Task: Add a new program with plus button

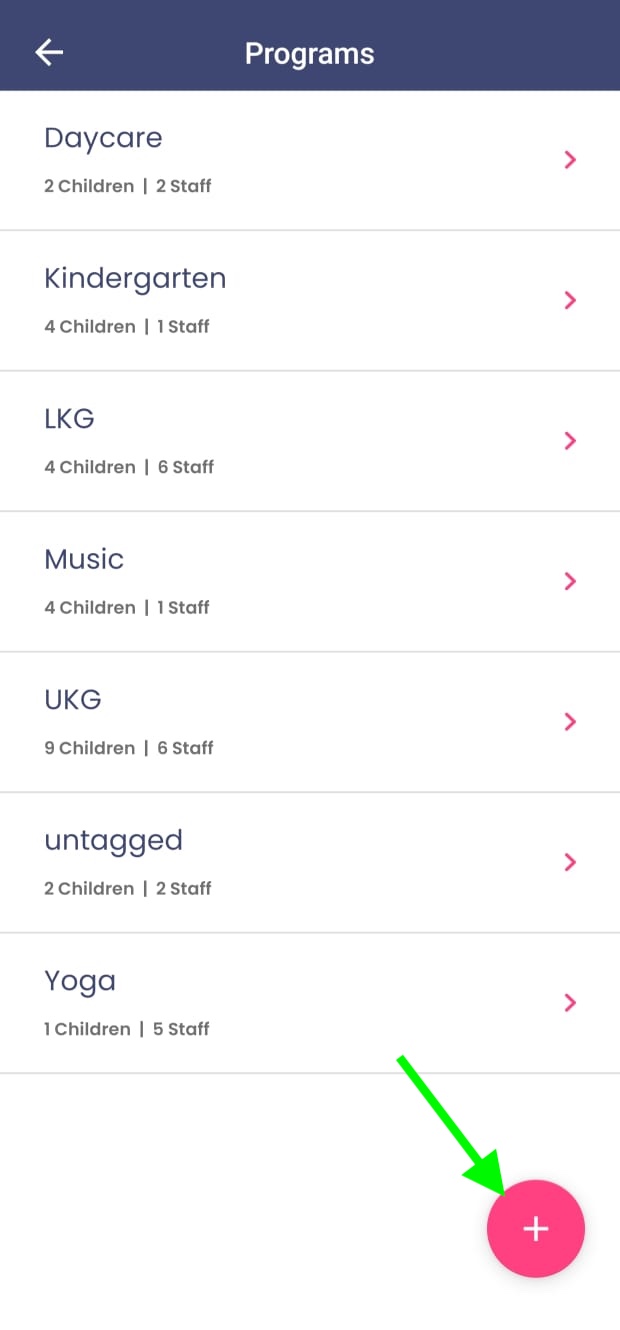Action: click(x=536, y=1229)
